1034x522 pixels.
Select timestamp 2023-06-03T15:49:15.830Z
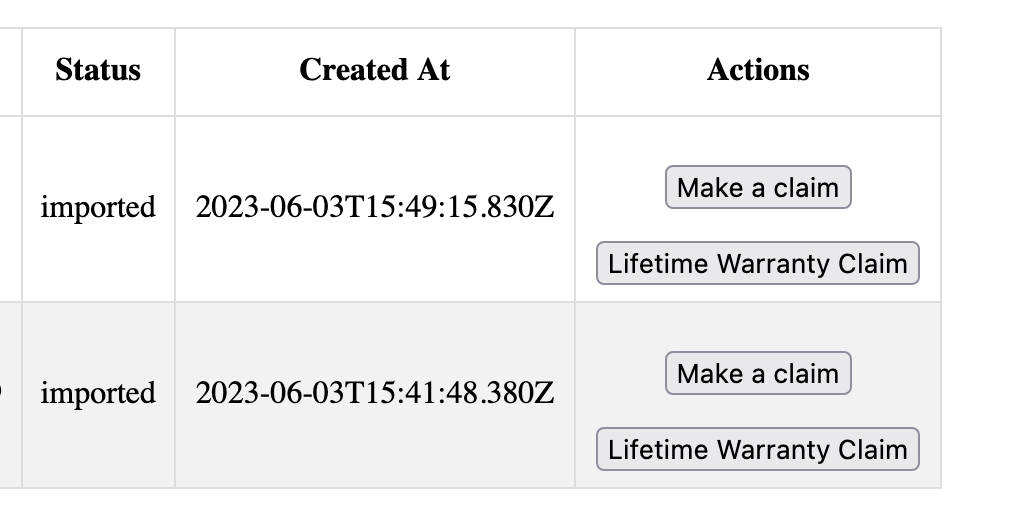point(375,208)
